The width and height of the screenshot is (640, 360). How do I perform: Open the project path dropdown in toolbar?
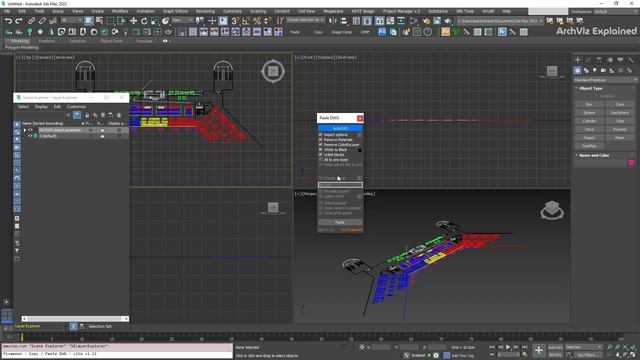point(500,20)
